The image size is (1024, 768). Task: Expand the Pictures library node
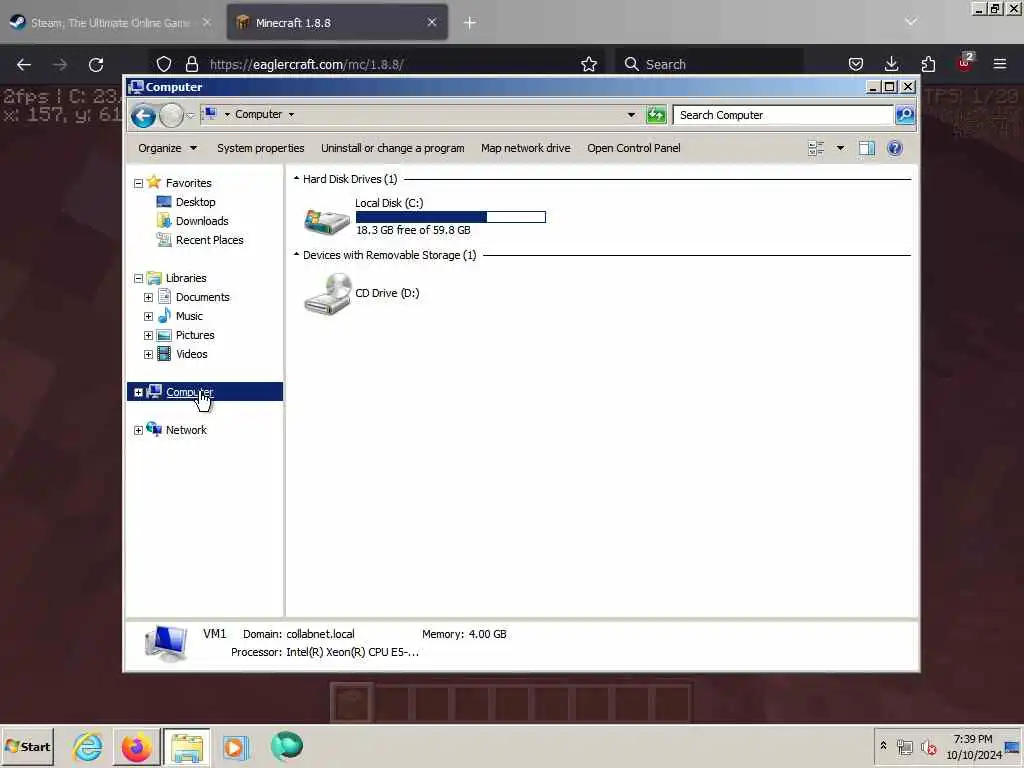pyautogui.click(x=148, y=335)
